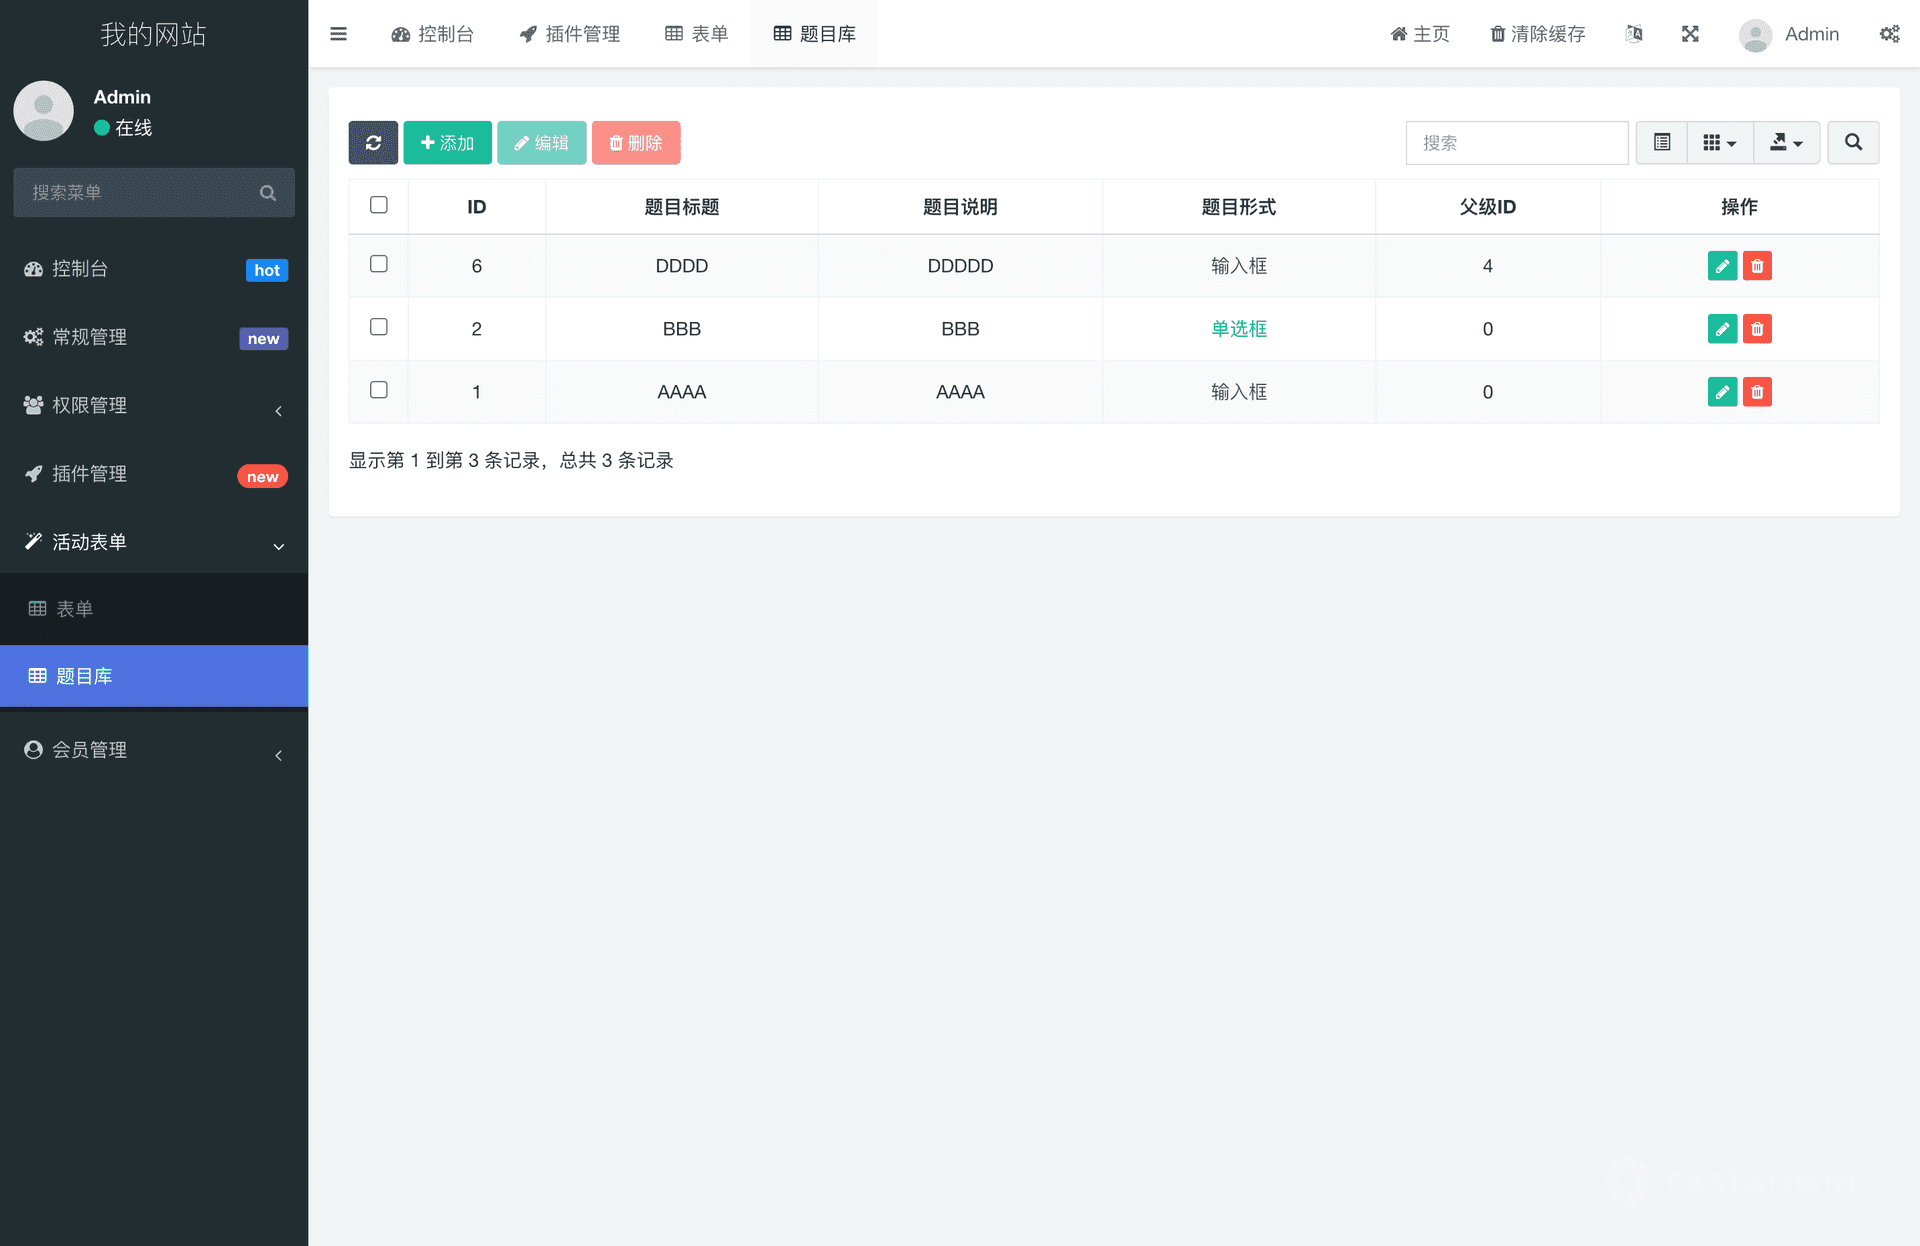Click the green 添加 button
Image resolution: width=1920 pixels, height=1246 pixels.
click(x=447, y=143)
